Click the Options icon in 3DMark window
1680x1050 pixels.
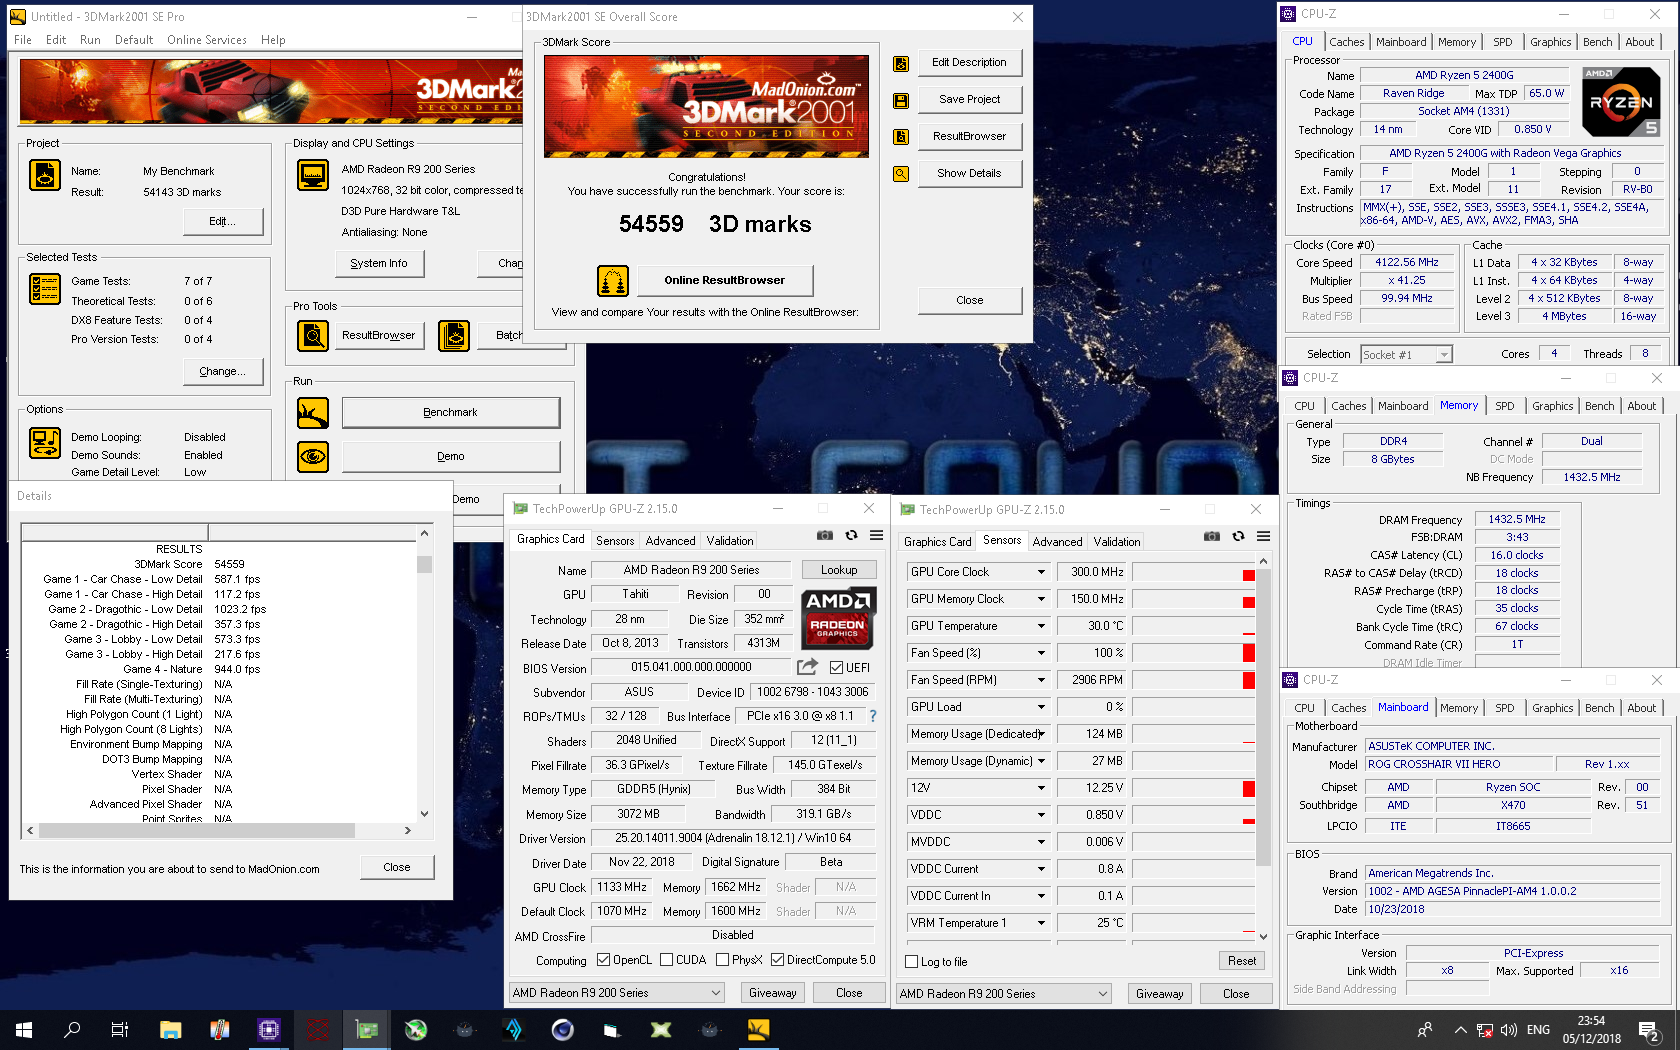click(45, 443)
